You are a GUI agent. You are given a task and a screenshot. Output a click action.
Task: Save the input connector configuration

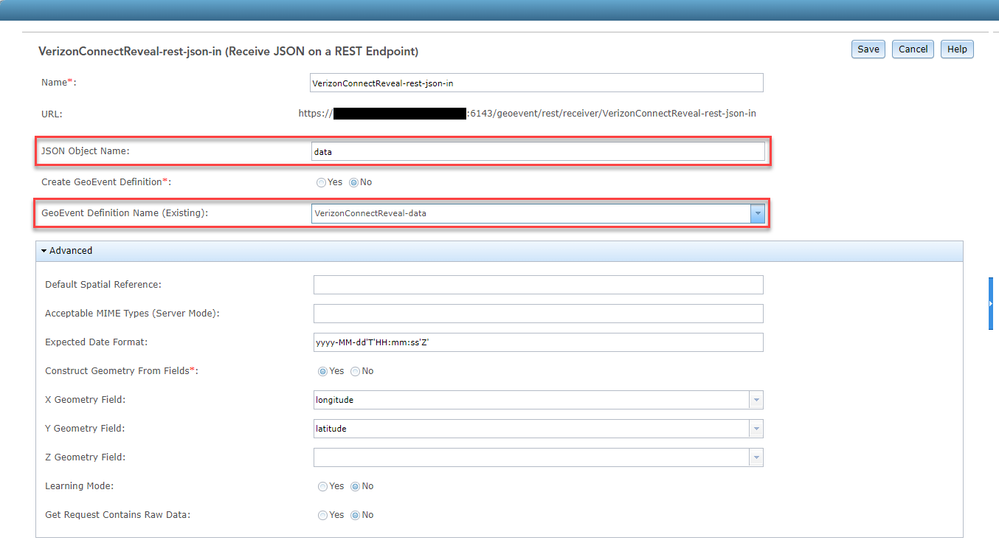pos(868,49)
